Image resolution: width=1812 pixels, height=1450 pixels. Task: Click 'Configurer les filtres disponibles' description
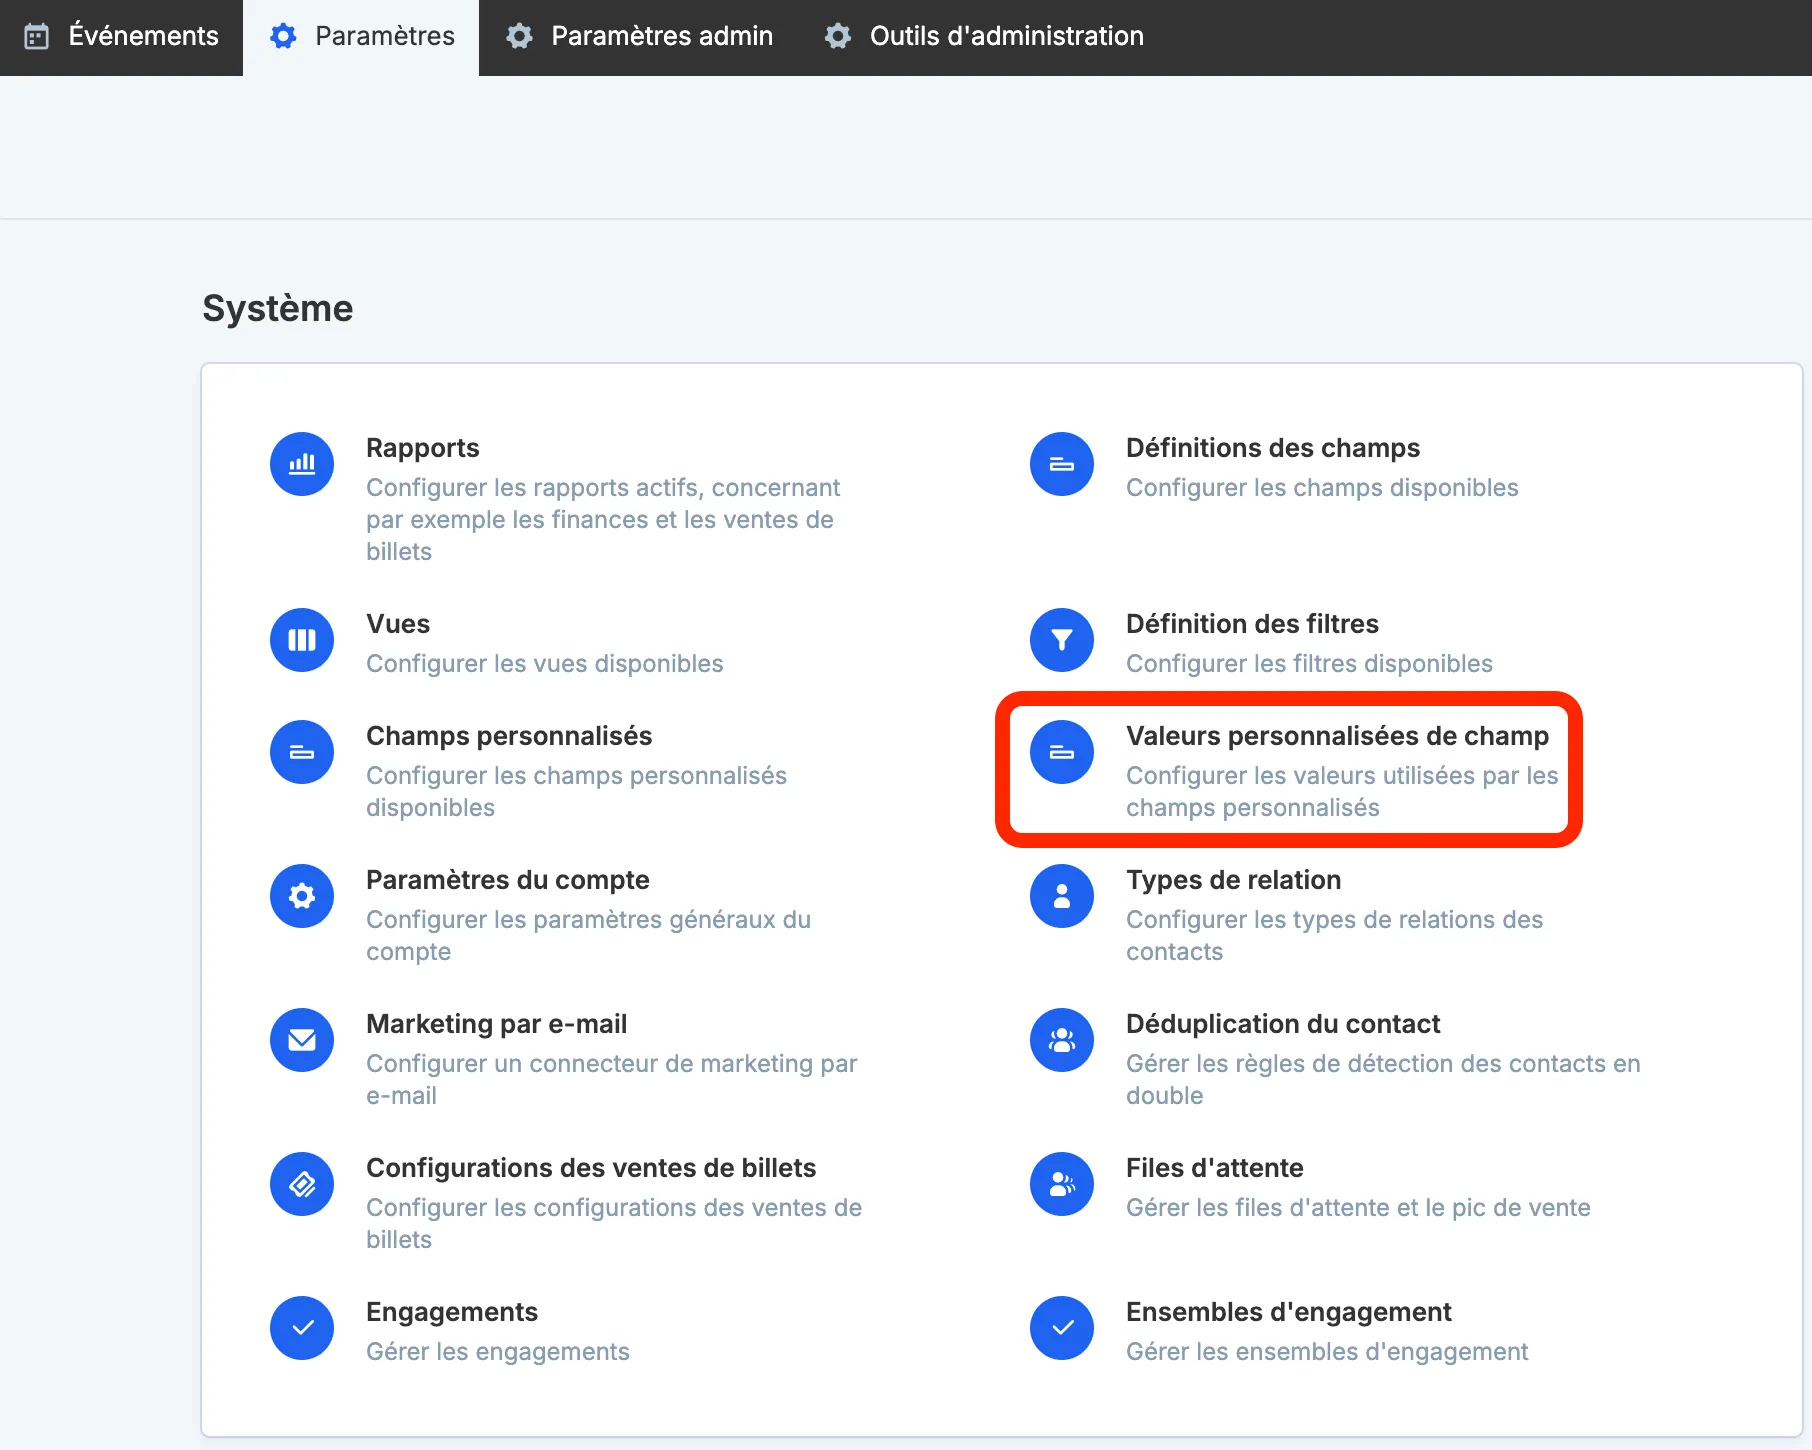tap(1309, 664)
